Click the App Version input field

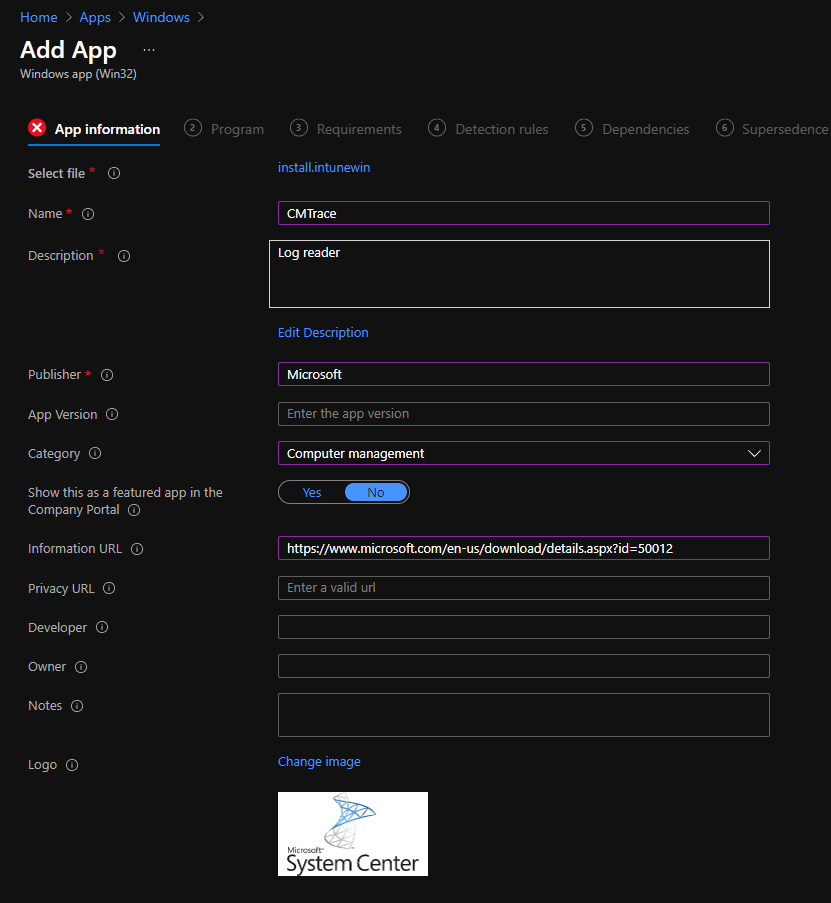pos(523,414)
